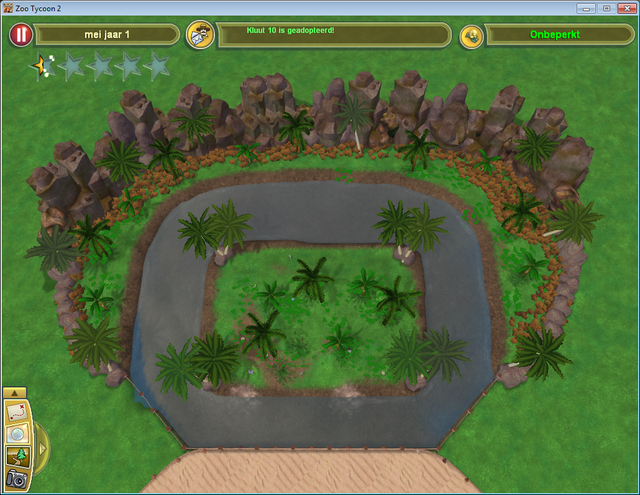
Task: Pause the game with the red pause button
Action: 21,35
